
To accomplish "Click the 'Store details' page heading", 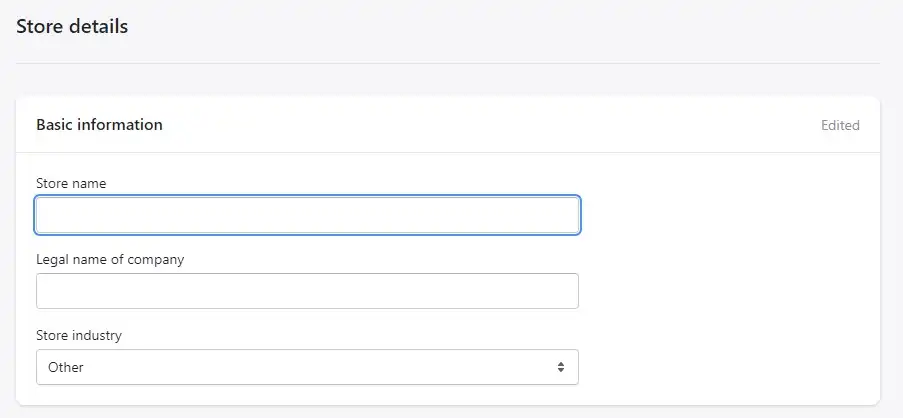I will click(x=72, y=26).
